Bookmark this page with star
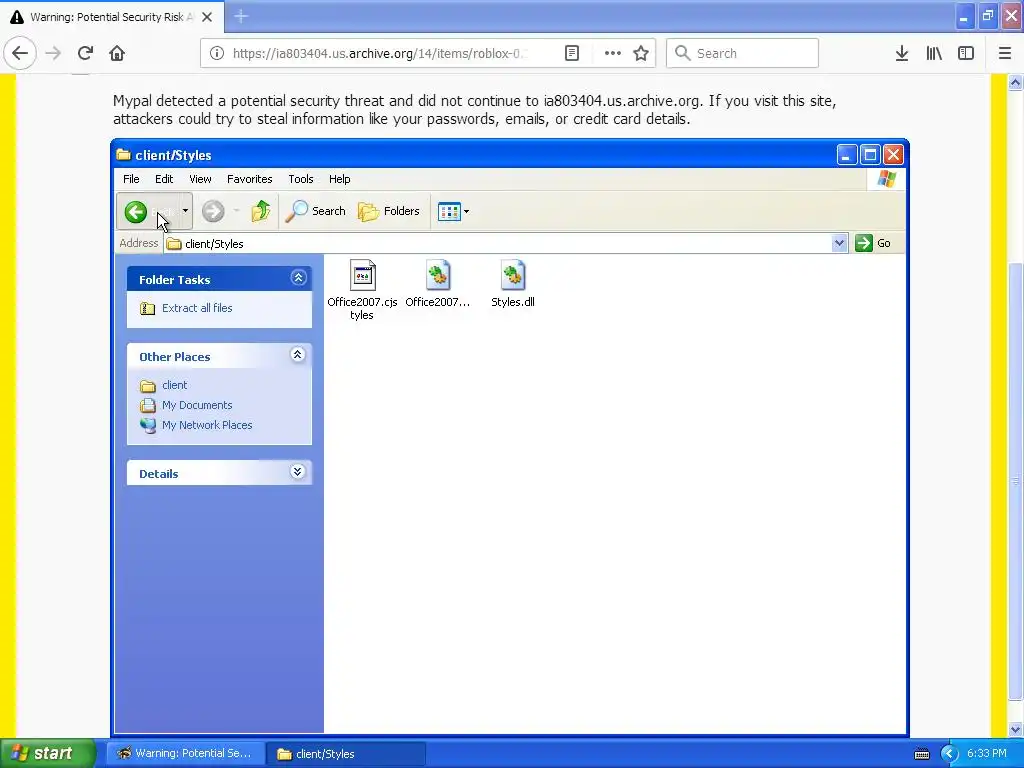 click(641, 53)
